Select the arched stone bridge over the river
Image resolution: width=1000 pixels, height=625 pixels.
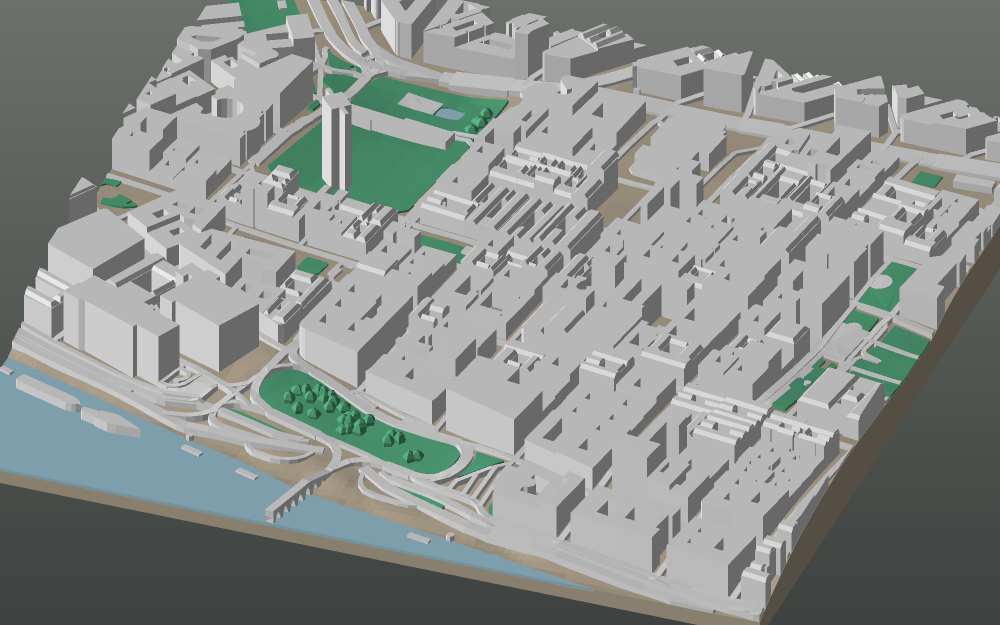click(300, 496)
